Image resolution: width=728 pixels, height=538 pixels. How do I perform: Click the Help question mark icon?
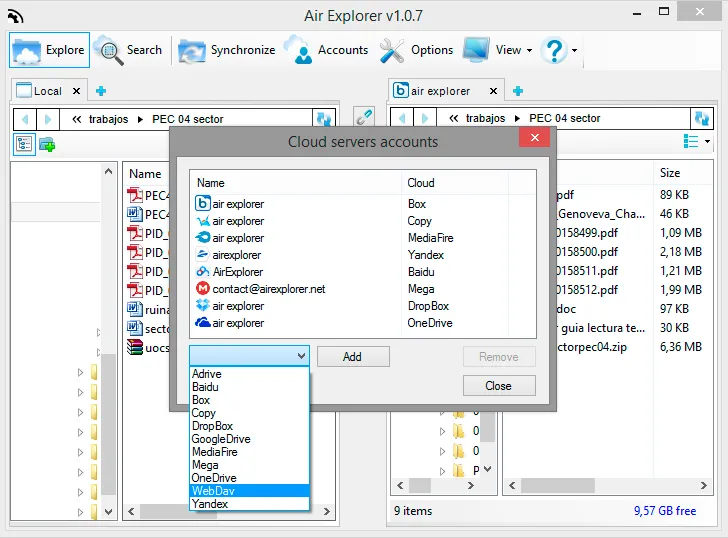pyautogui.click(x=554, y=50)
